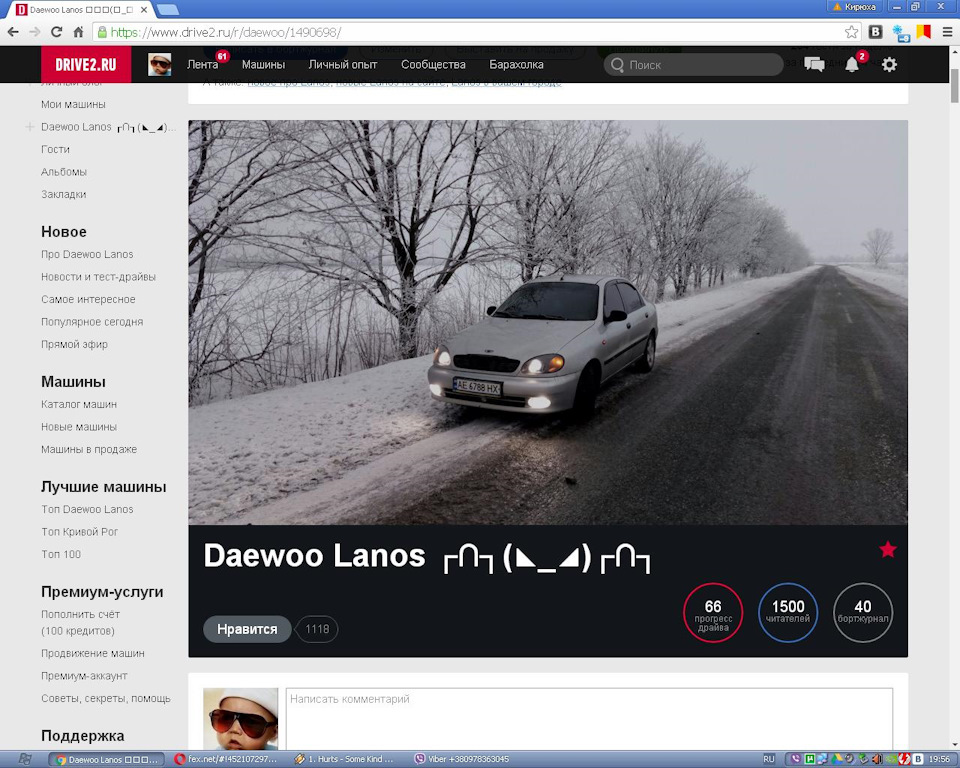
Task: Open the Windows Start button
Action: (x=24, y=759)
